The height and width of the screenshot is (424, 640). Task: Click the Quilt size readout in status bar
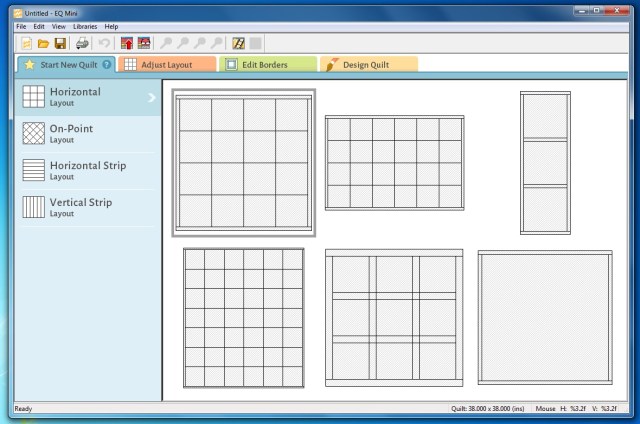[488, 408]
